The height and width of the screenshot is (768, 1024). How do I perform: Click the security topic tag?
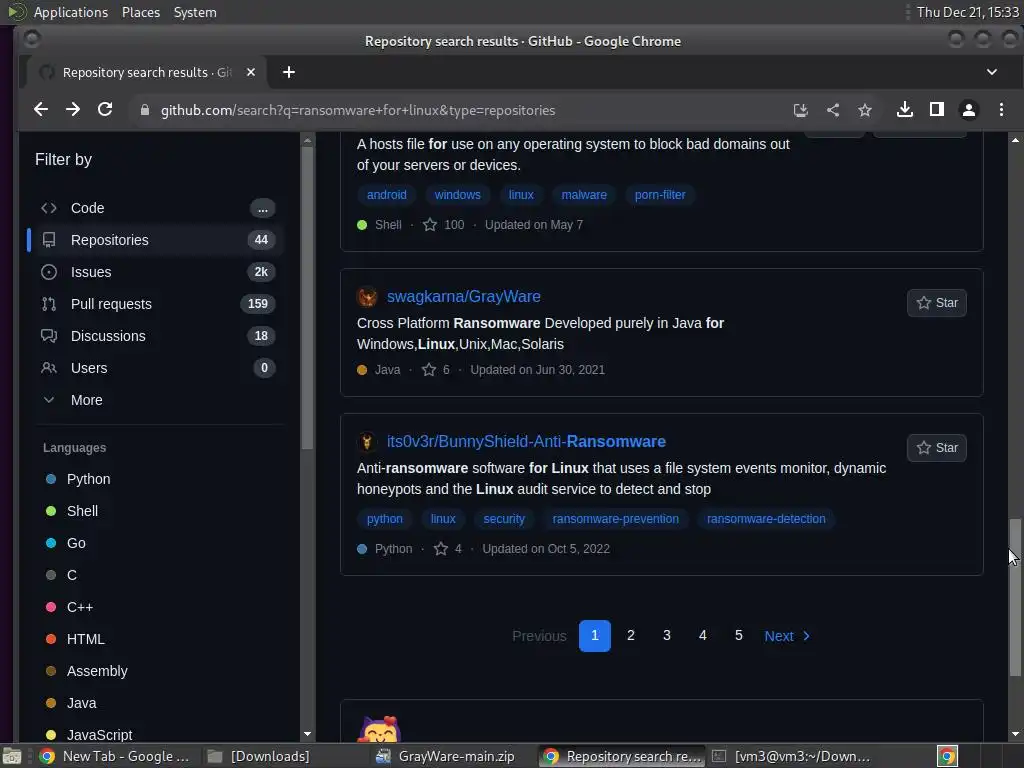click(x=504, y=519)
